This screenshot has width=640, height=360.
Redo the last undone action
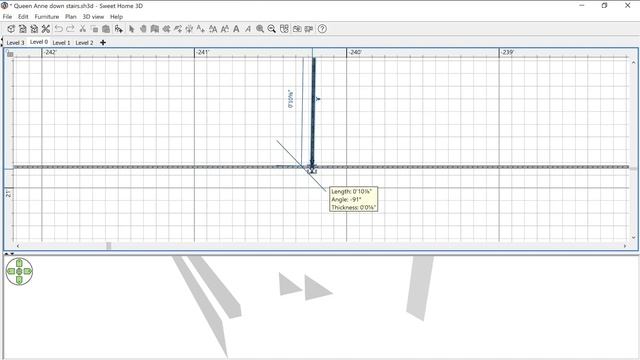70,29
